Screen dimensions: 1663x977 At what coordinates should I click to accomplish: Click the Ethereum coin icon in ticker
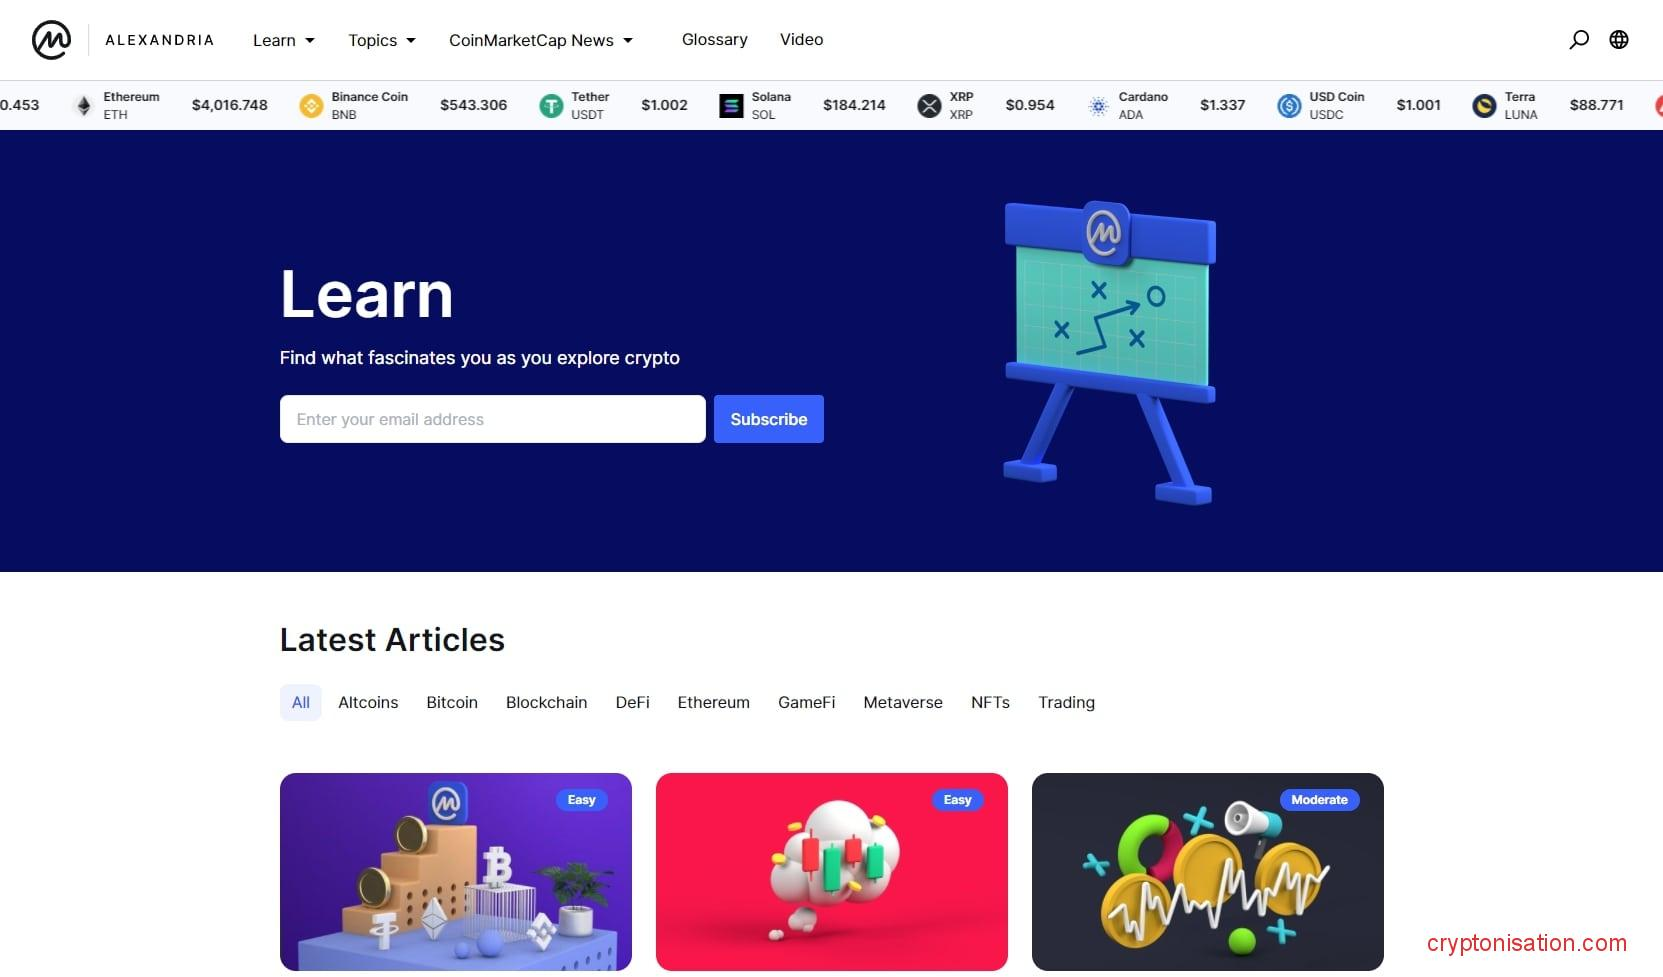click(x=84, y=105)
